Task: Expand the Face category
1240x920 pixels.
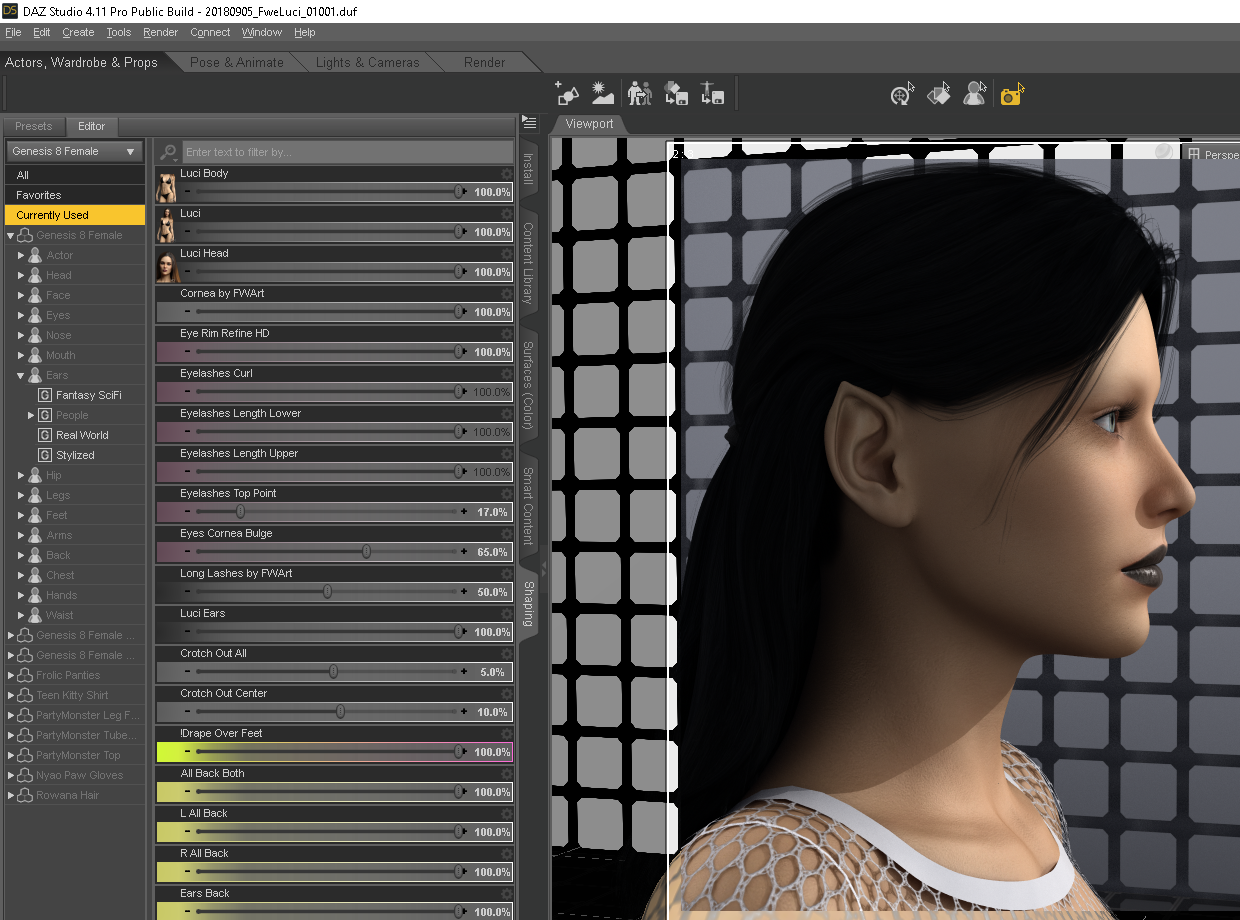Action: click(x=21, y=296)
